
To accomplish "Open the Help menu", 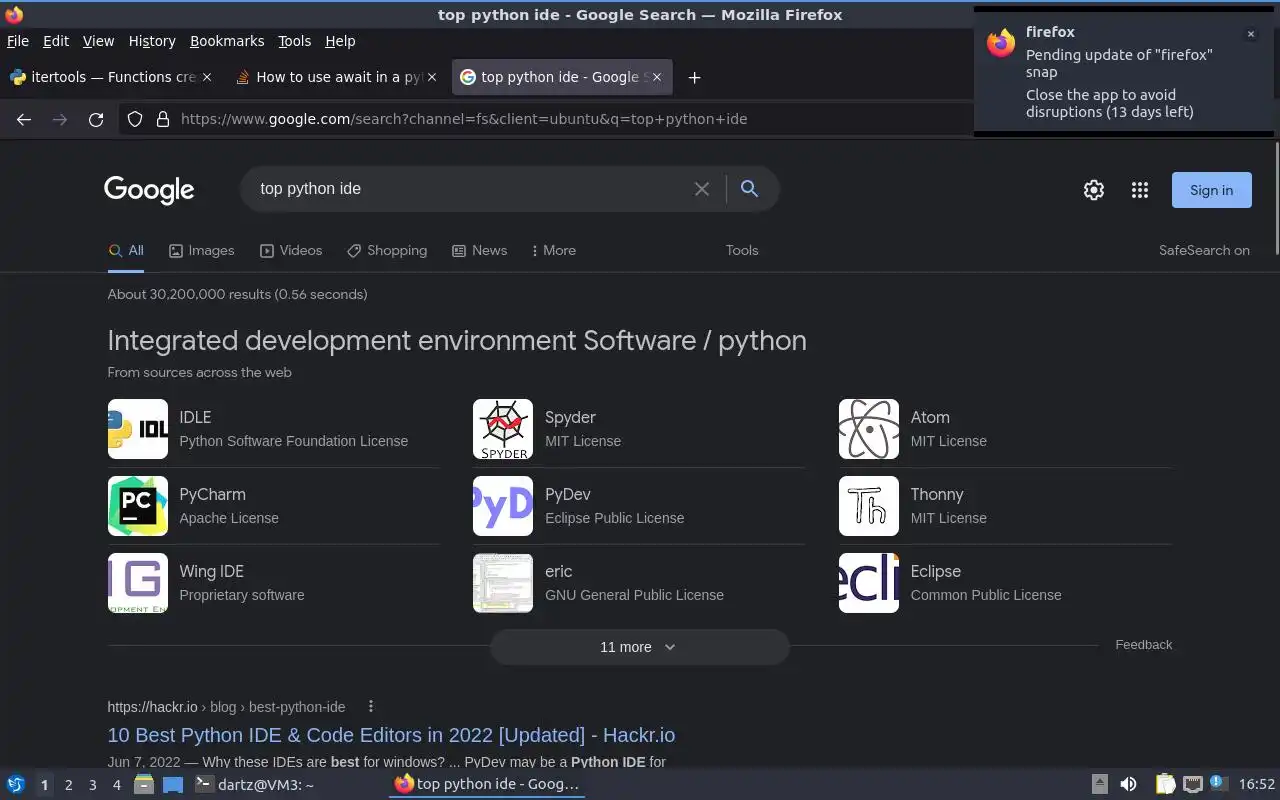I will coord(340,41).
